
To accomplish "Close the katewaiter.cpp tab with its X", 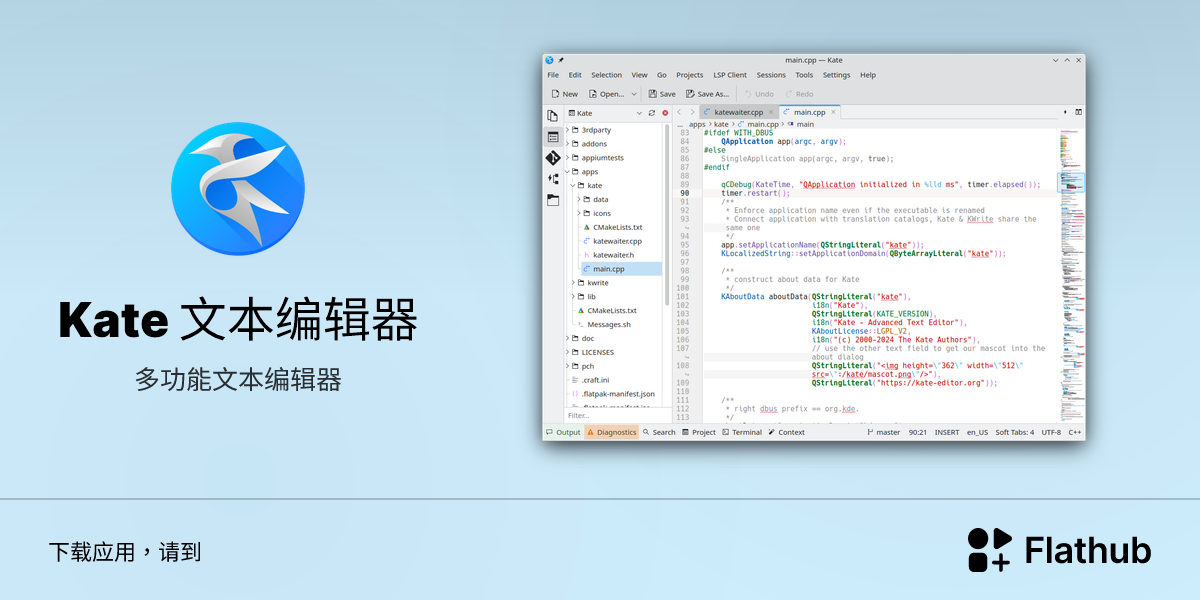I will [x=772, y=112].
